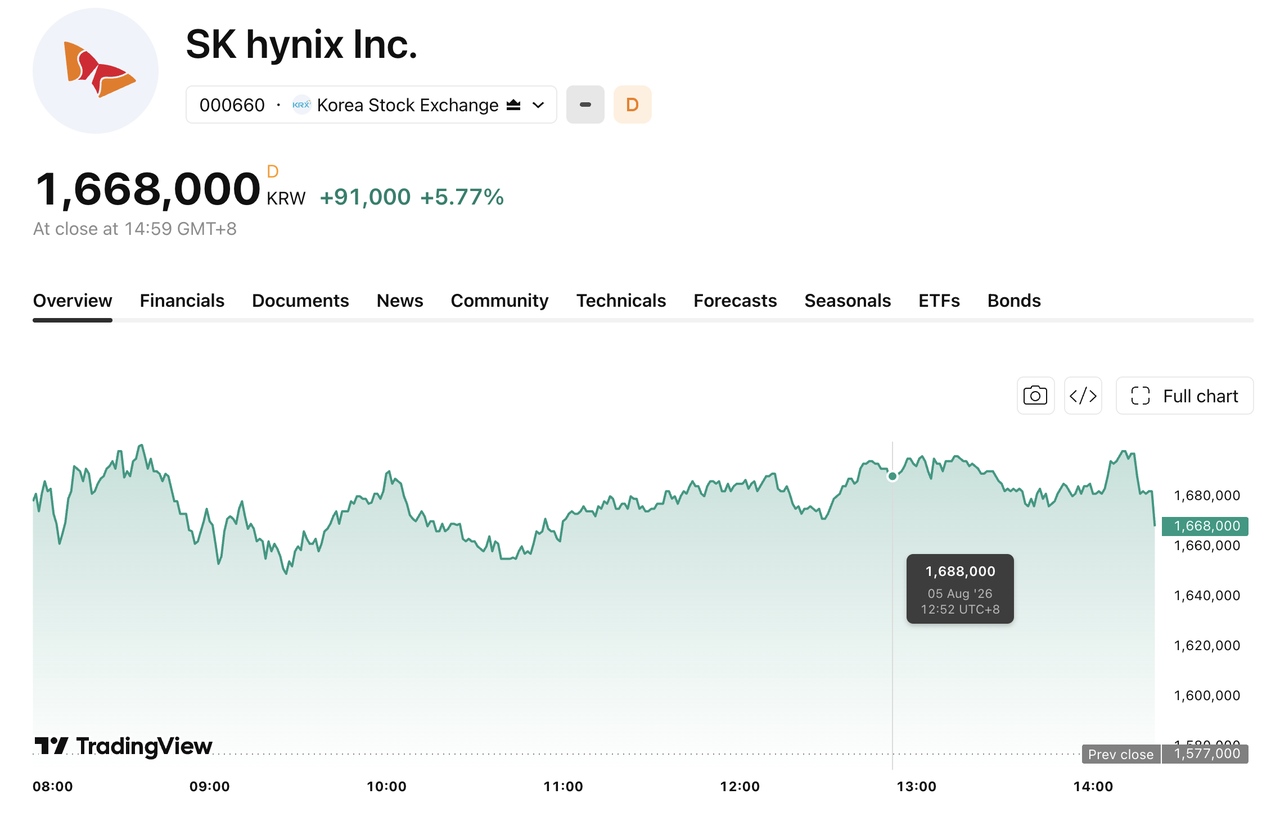Image resolution: width=1280 pixels, height=817 pixels.
Task: Click the green 1,668,000 current price label
Action: point(1205,526)
